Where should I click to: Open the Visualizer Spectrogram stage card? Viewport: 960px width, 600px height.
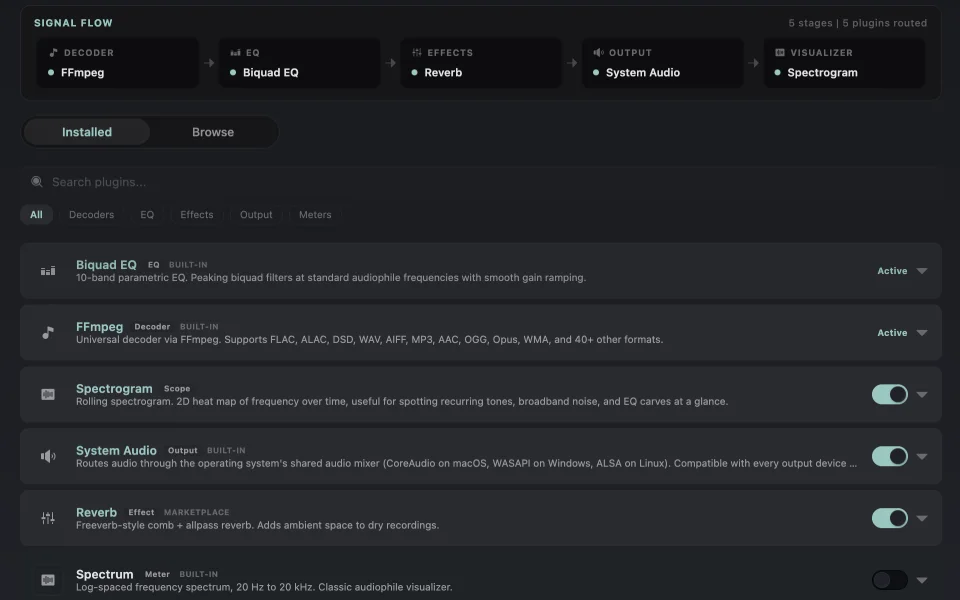click(844, 63)
